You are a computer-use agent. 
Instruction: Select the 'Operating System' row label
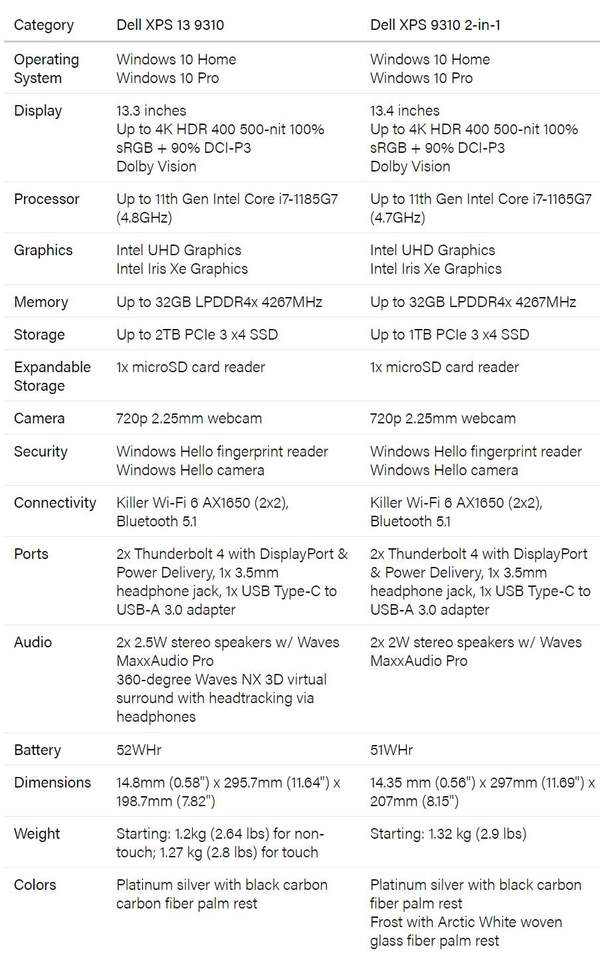click(45, 68)
